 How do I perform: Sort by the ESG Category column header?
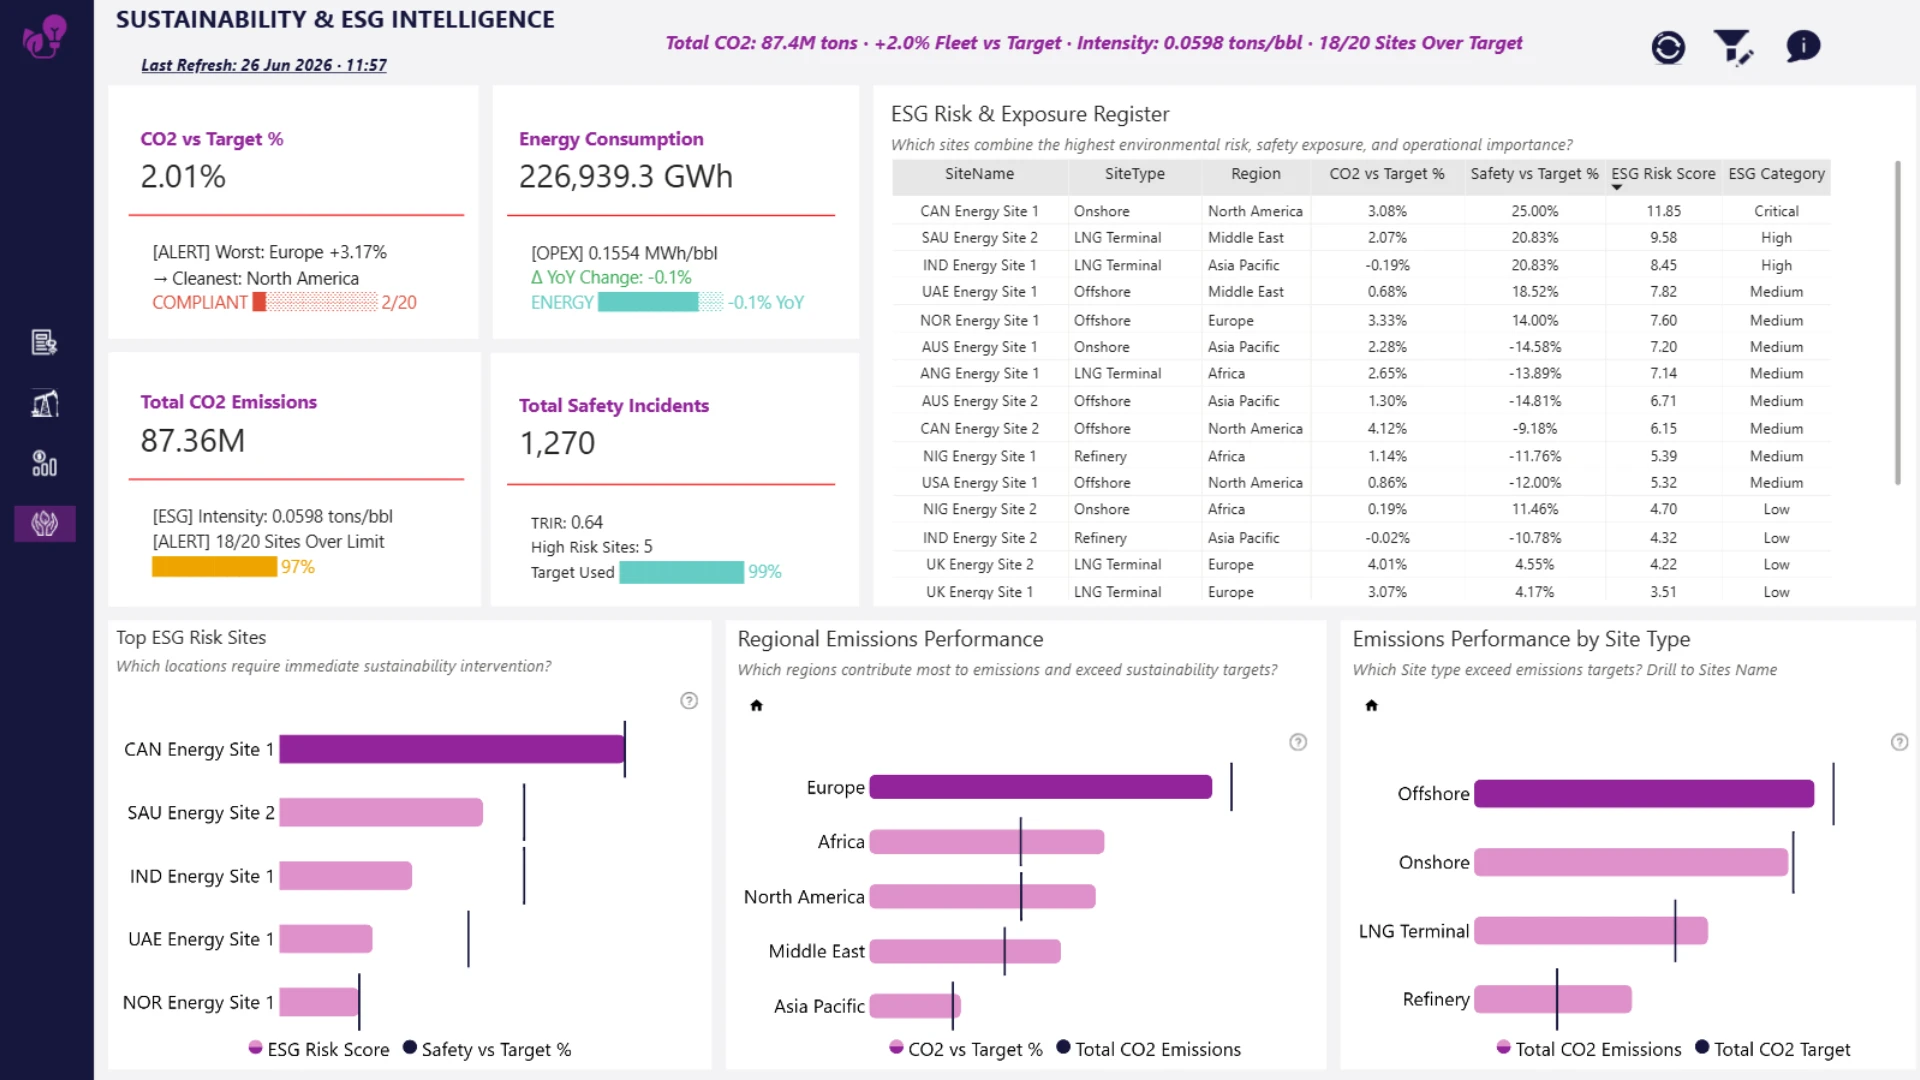(1776, 174)
